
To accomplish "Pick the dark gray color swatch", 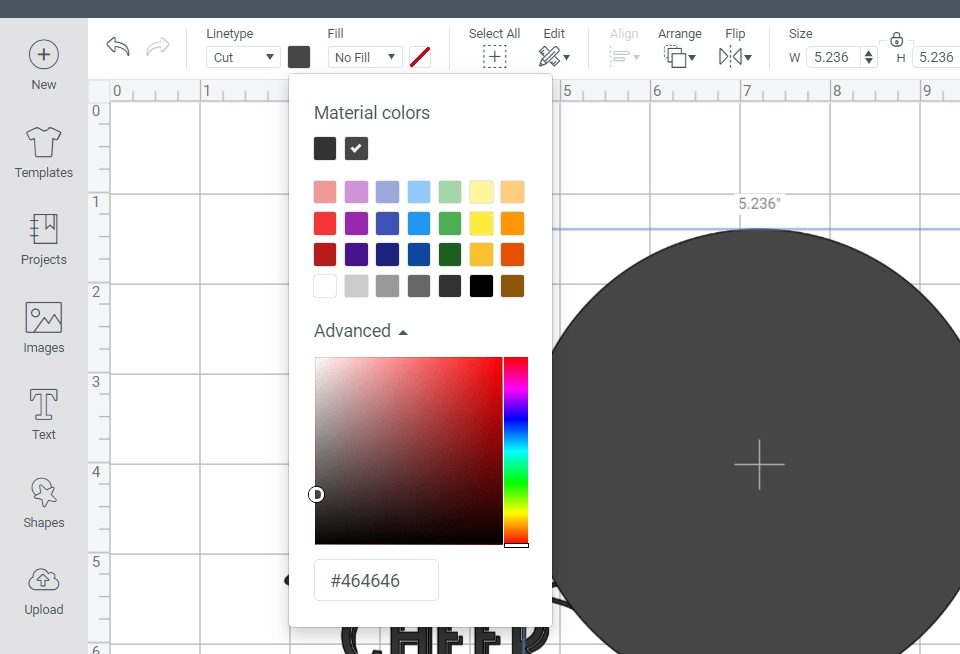I will click(x=419, y=286).
